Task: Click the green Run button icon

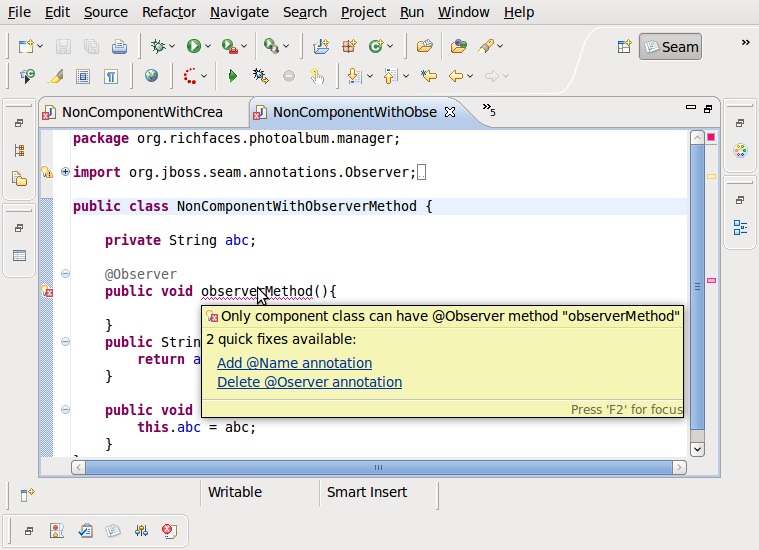Action: click(193, 46)
